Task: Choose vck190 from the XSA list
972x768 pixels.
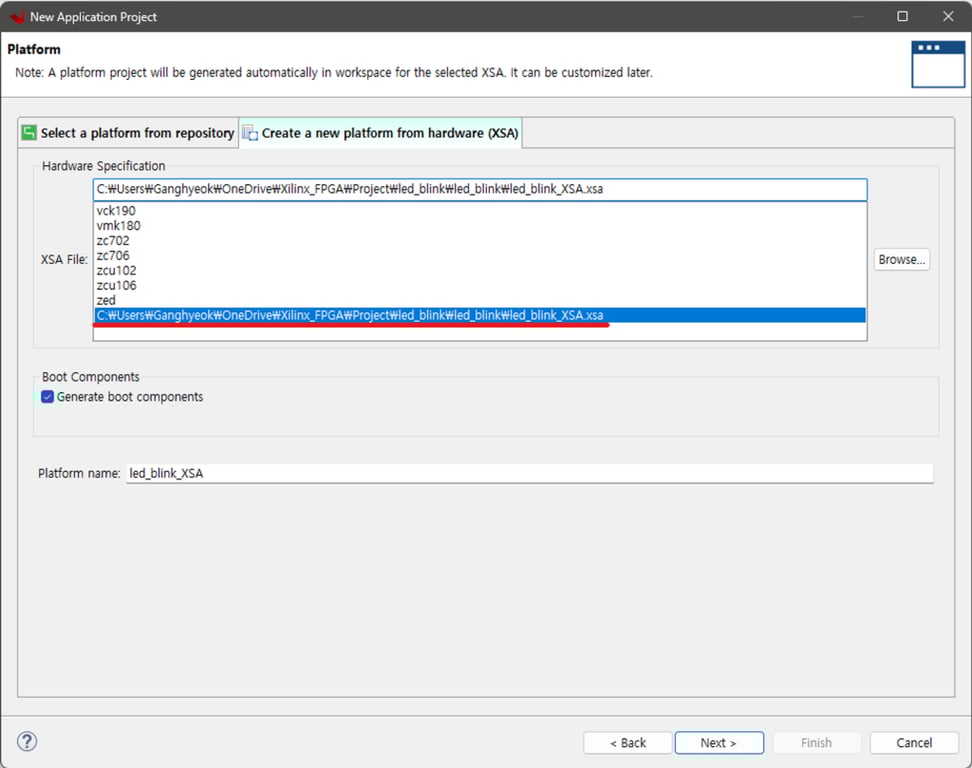Action: (479, 211)
